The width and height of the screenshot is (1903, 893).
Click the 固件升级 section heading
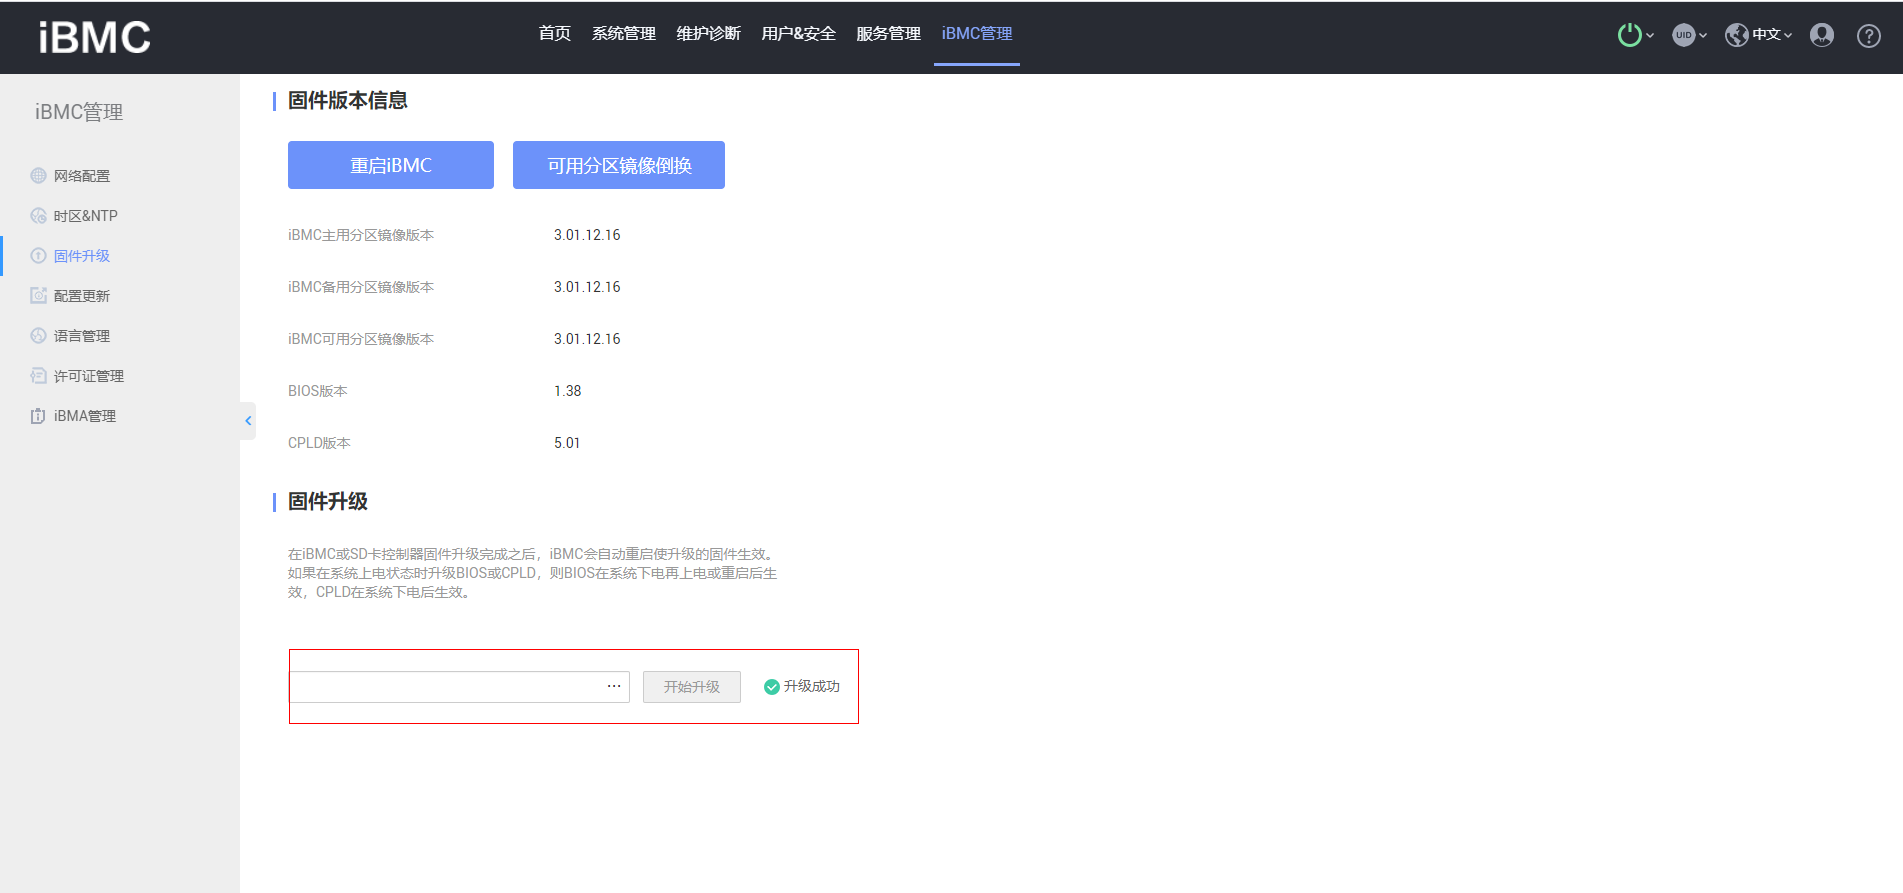tap(328, 502)
